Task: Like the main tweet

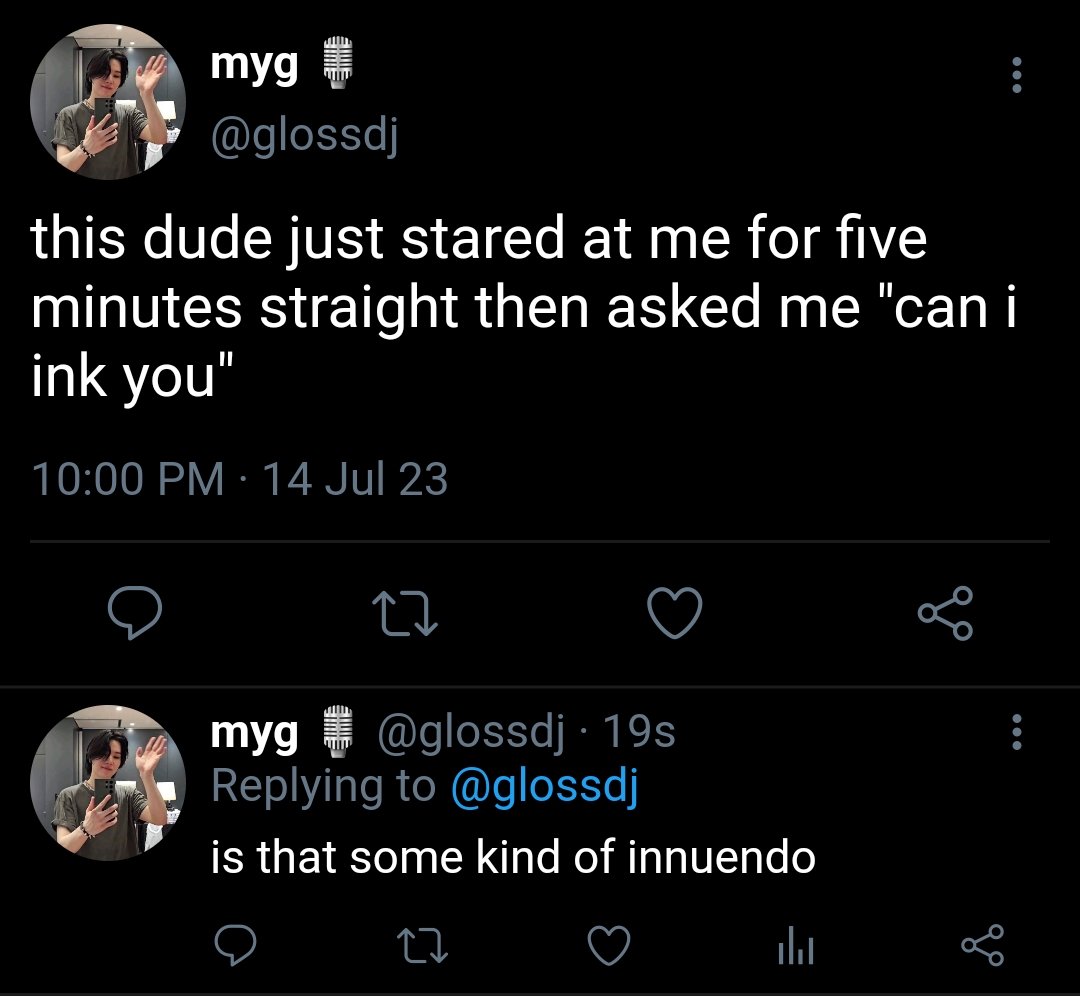Action: [x=675, y=612]
